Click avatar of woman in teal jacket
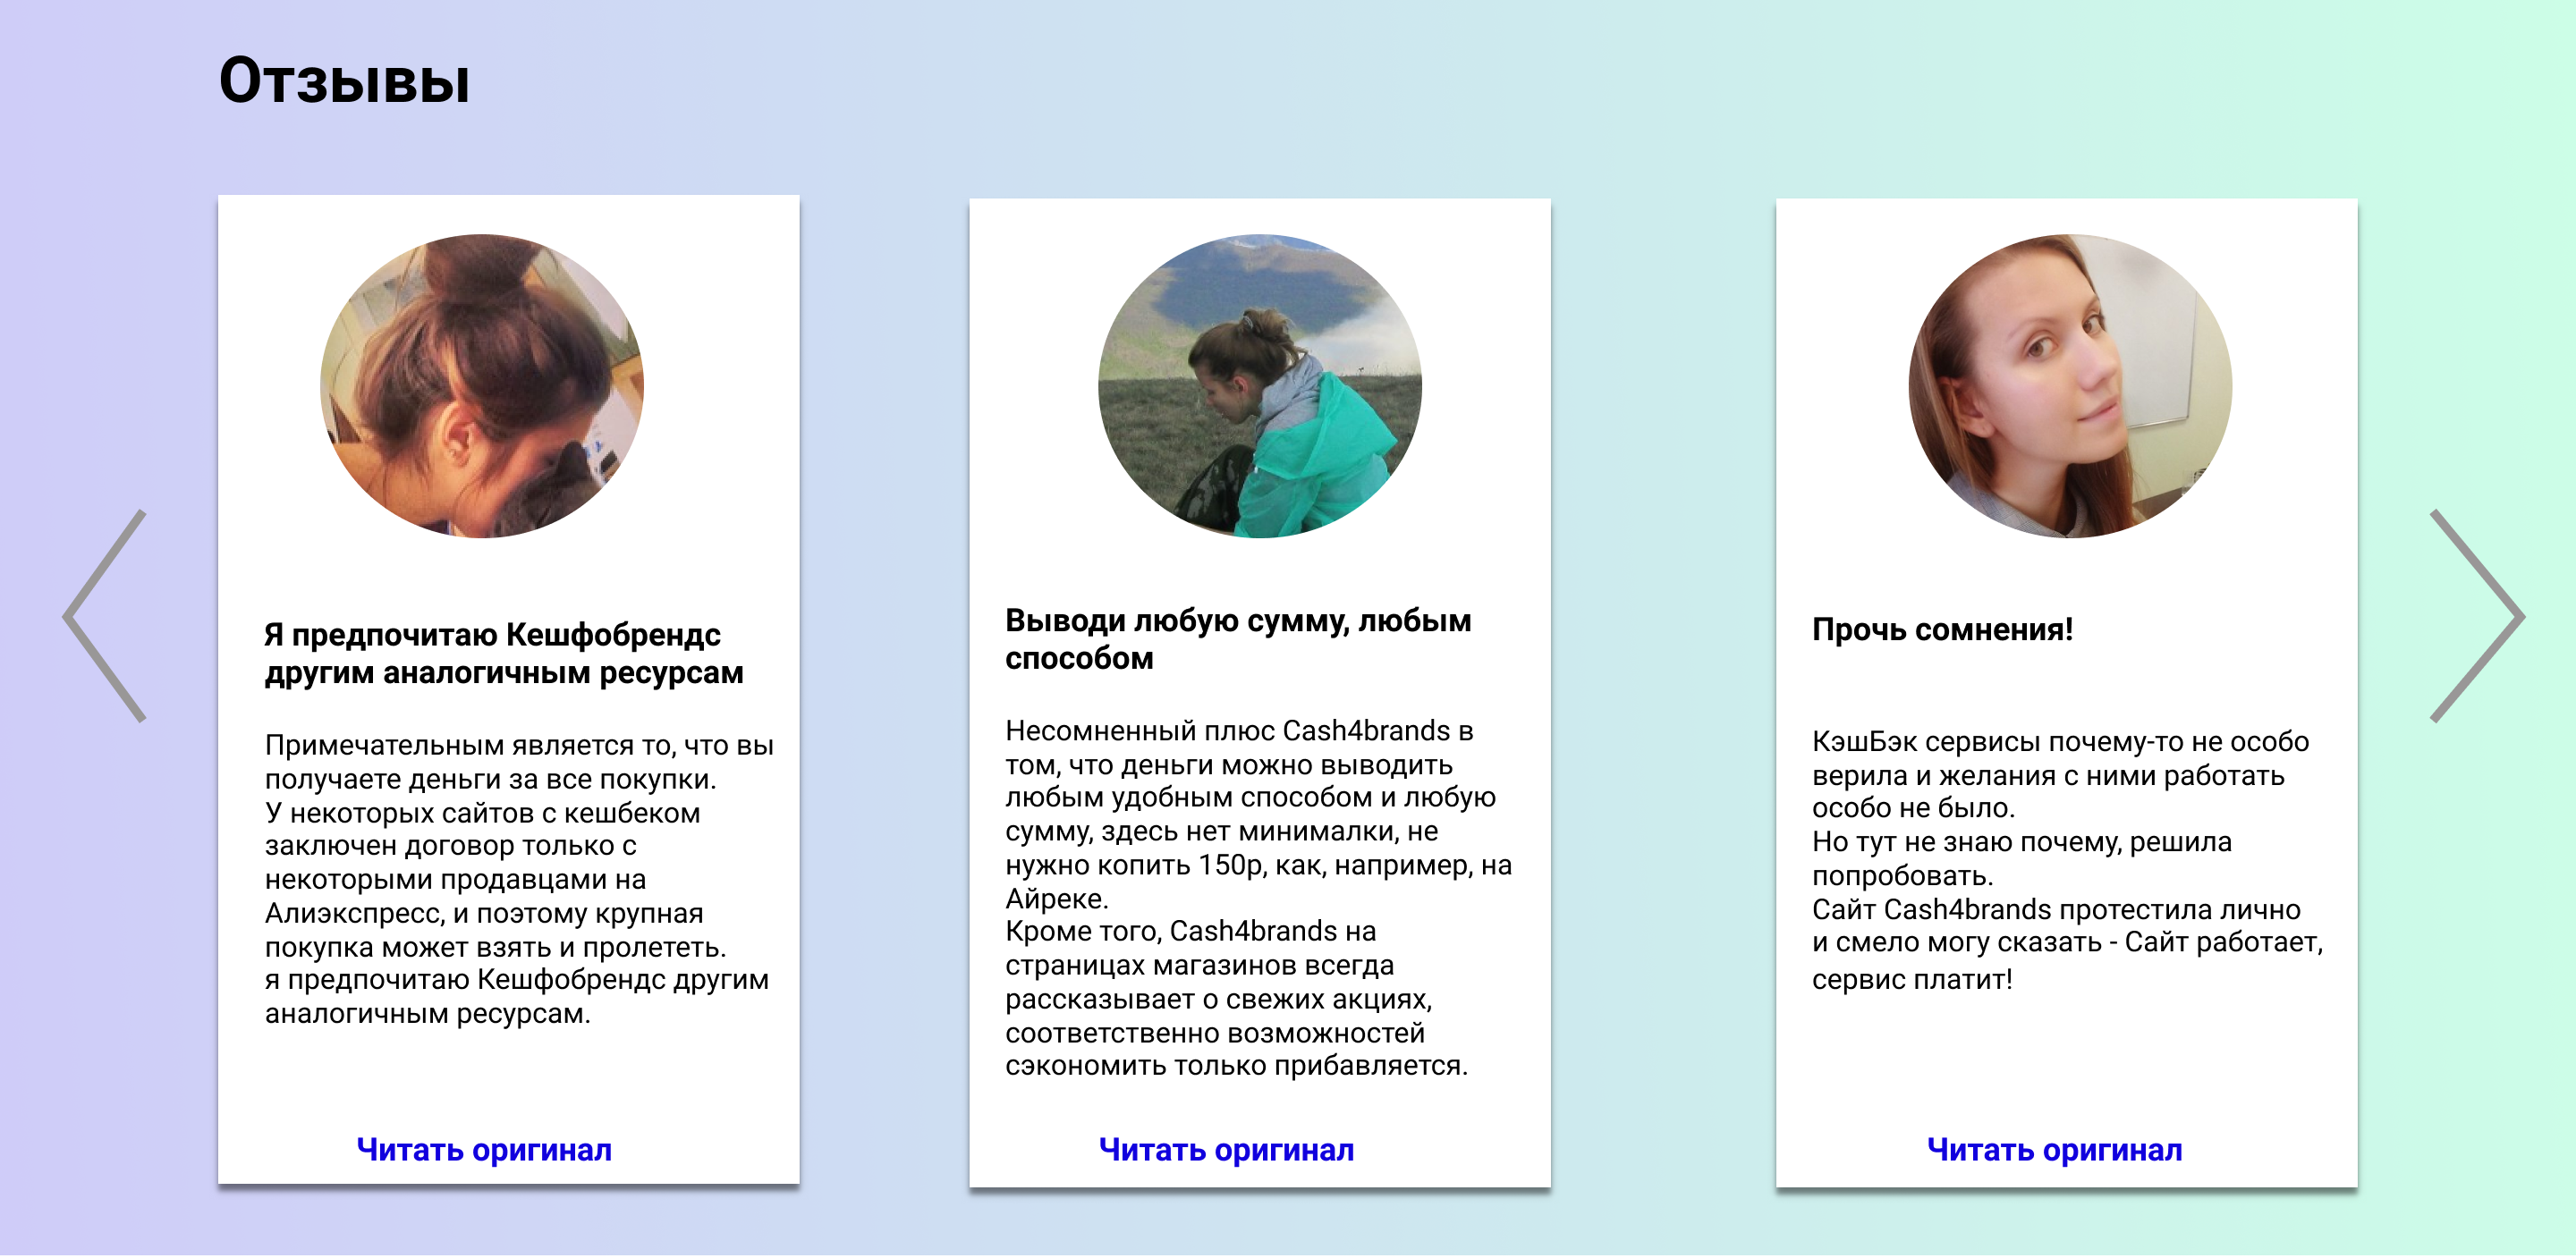Screen dimensions: 2576x1258 click(1259, 386)
